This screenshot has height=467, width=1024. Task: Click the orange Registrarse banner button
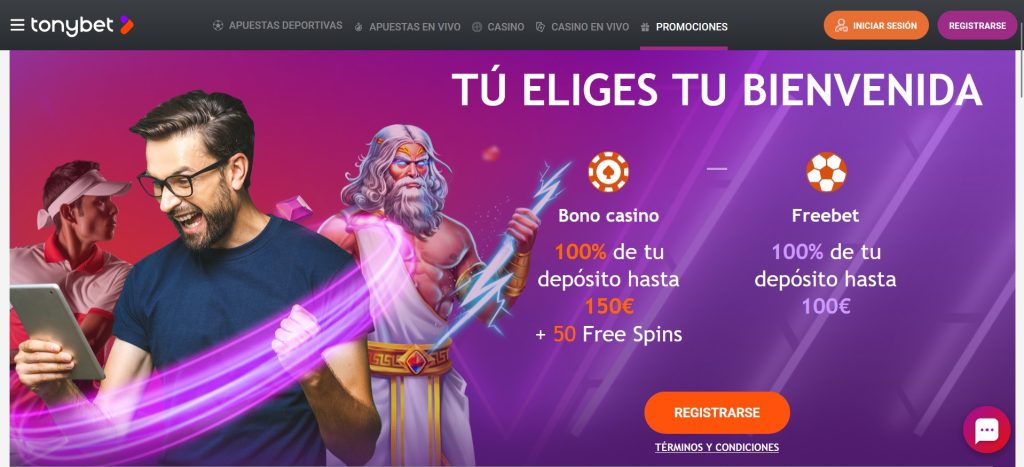coord(717,413)
